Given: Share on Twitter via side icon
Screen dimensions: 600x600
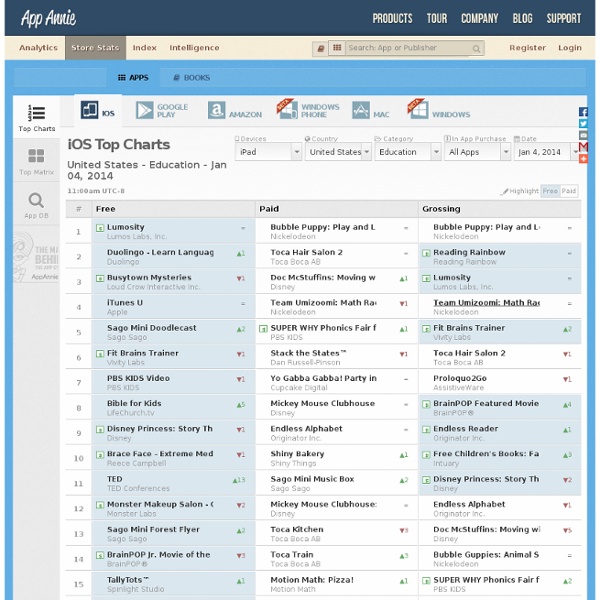Looking at the screenshot, I should (x=583, y=124).
